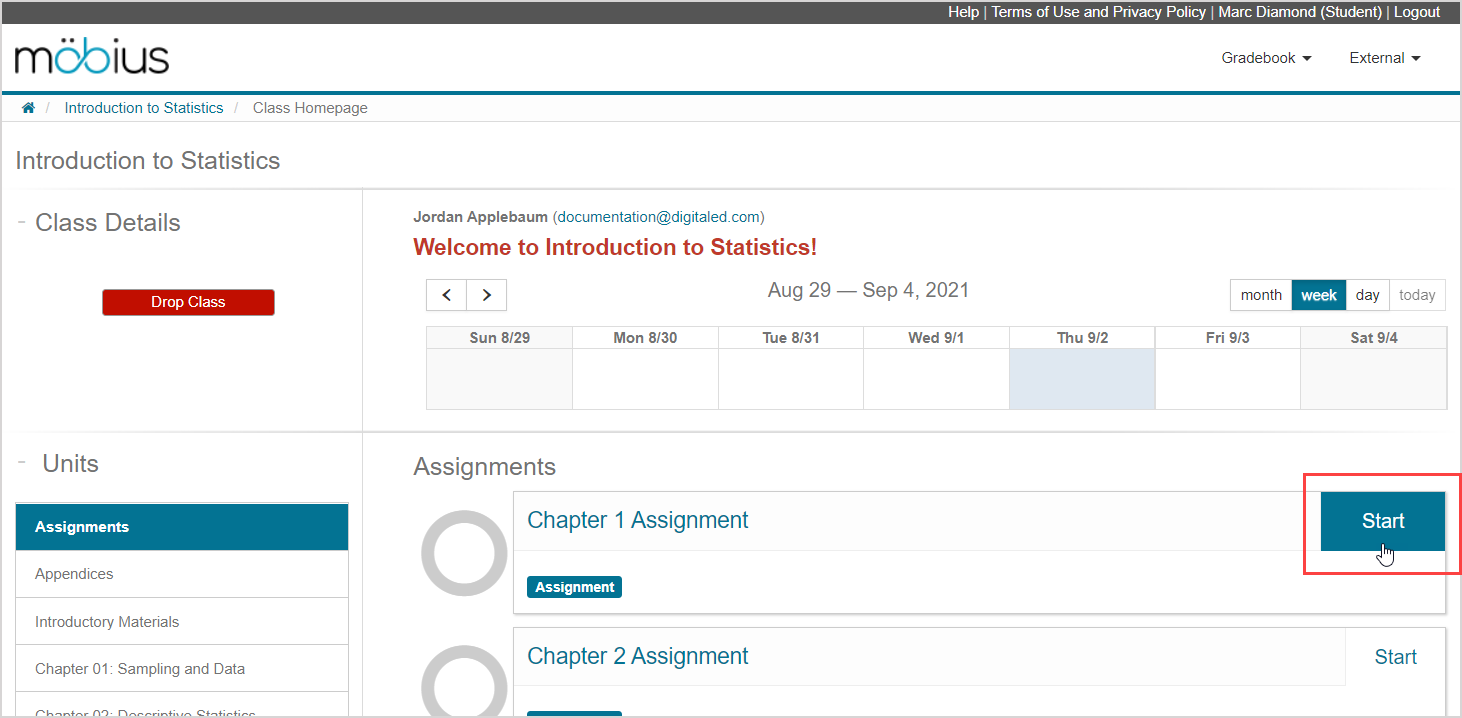The height and width of the screenshot is (718, 1462).
Task: Start the Chapter 1 Assignment
Action: coord(1382,521)
